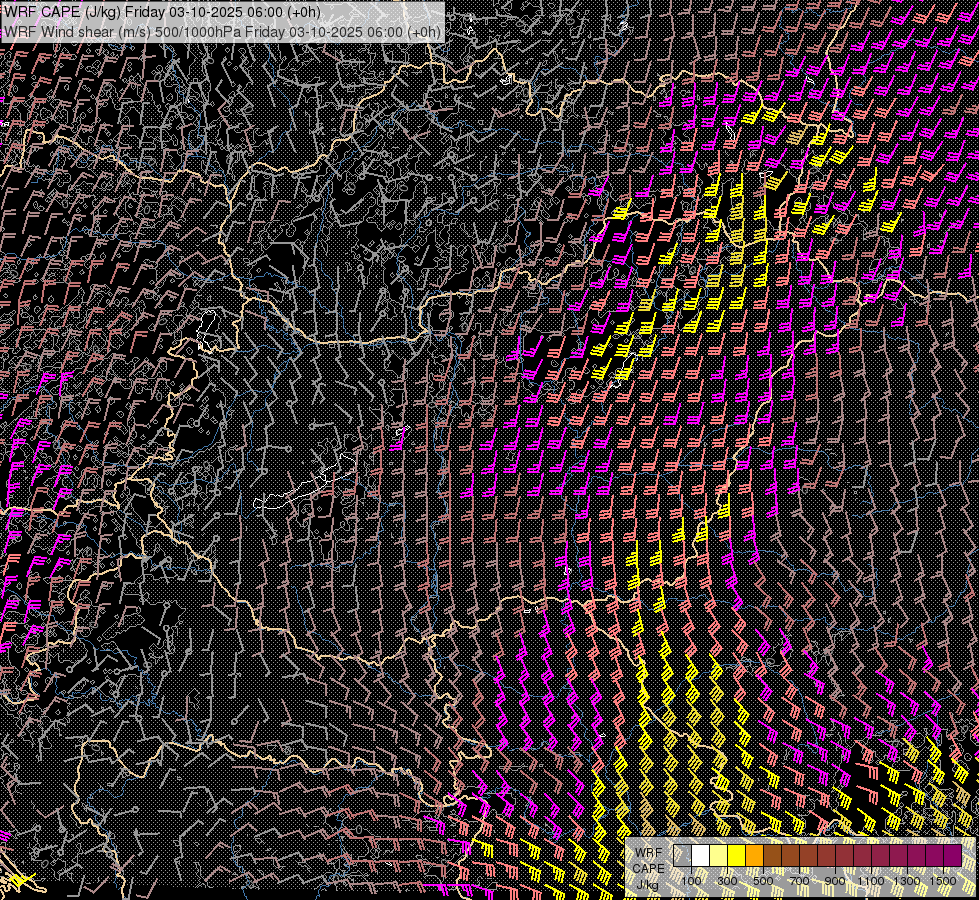Click the WRF text in legend box

click(648, 852)
